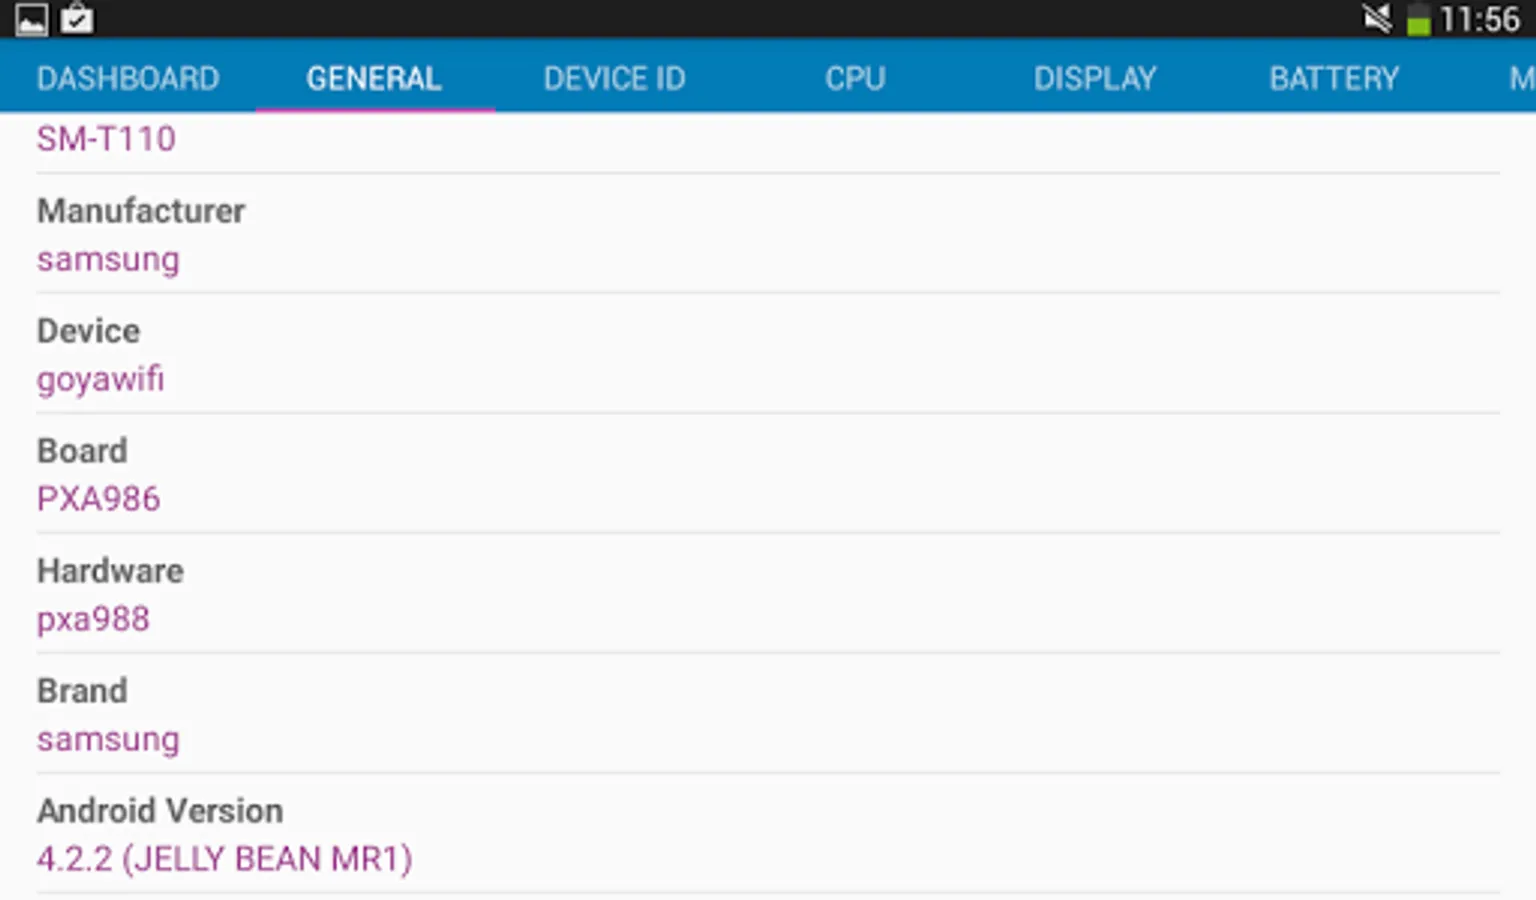Screen dimensions: 1536x900
Task: Open the image notification icon
Action: [31, 19]
